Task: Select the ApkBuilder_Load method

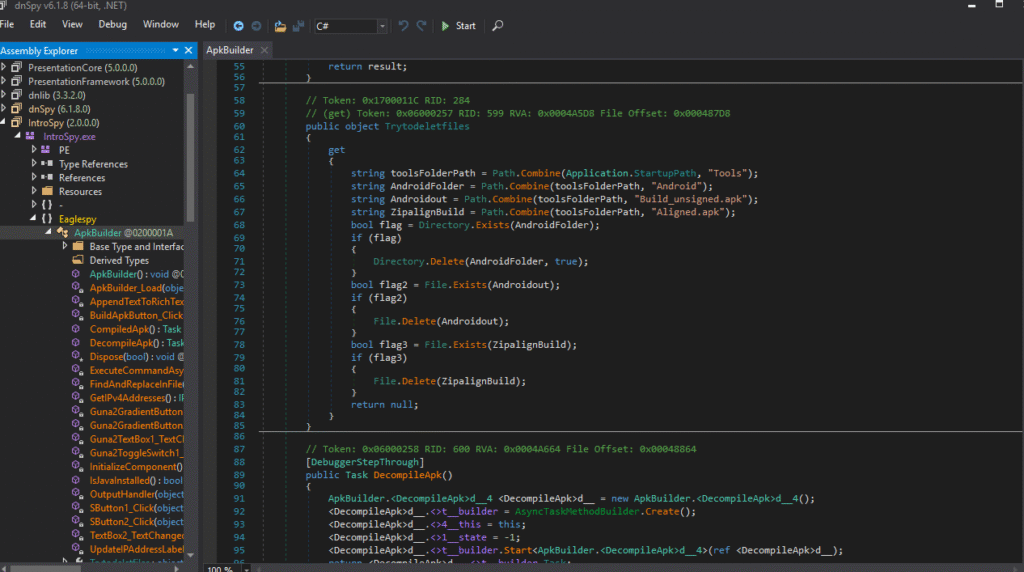Action: 136,288
